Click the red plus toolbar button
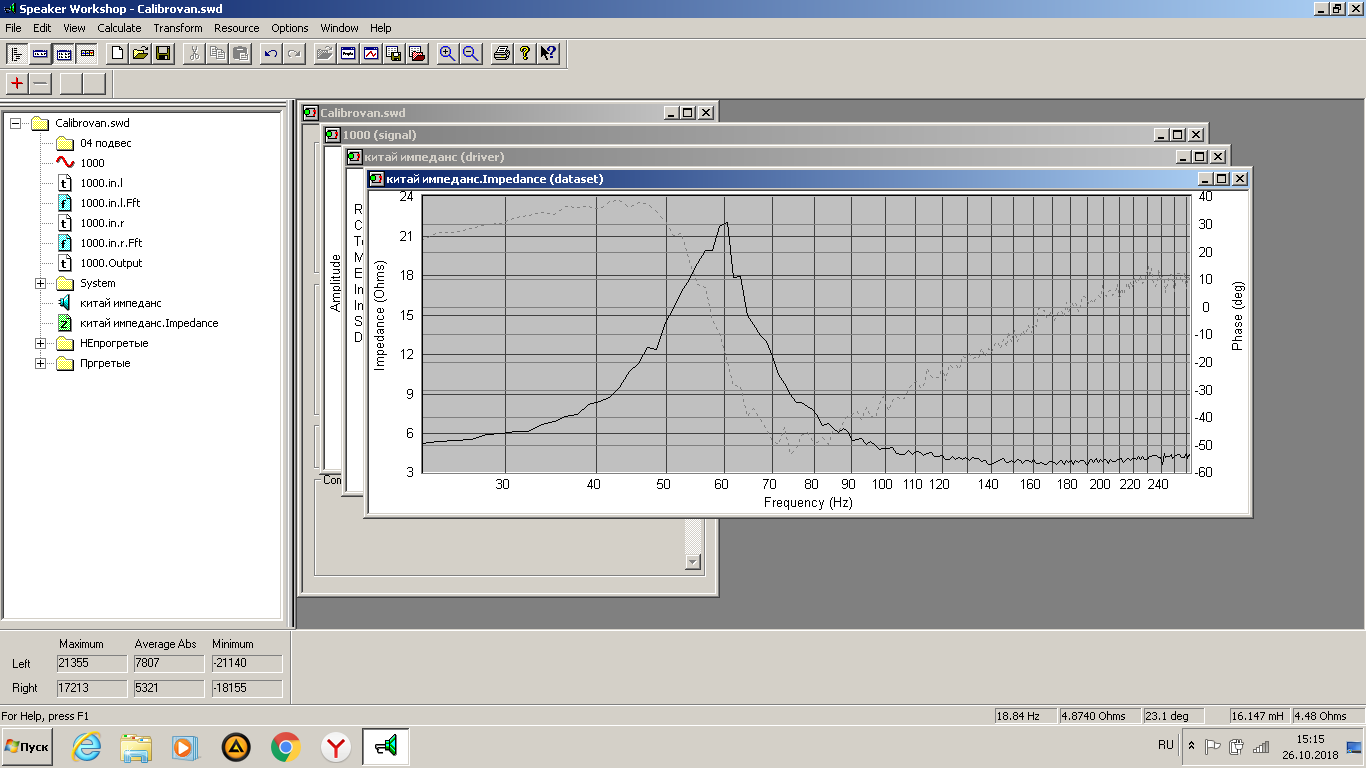Image resolution: width=1366 pixels, height=768 pixels. tap(17, 83)
